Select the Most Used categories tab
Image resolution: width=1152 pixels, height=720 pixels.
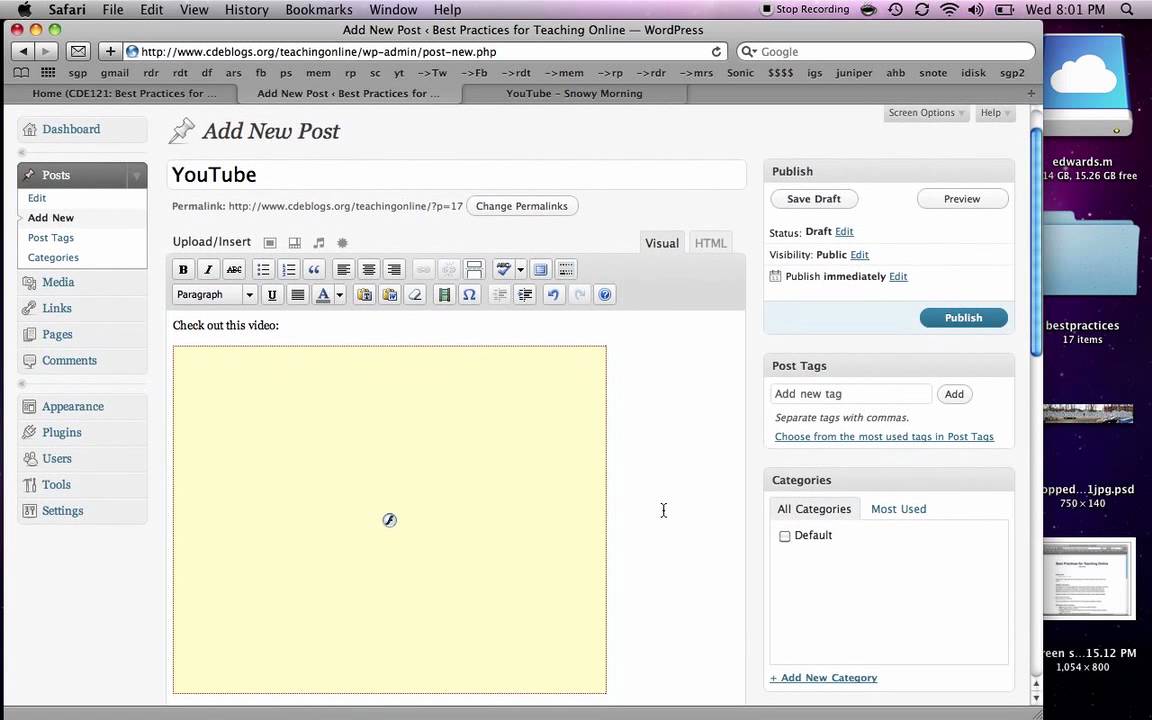899,508
